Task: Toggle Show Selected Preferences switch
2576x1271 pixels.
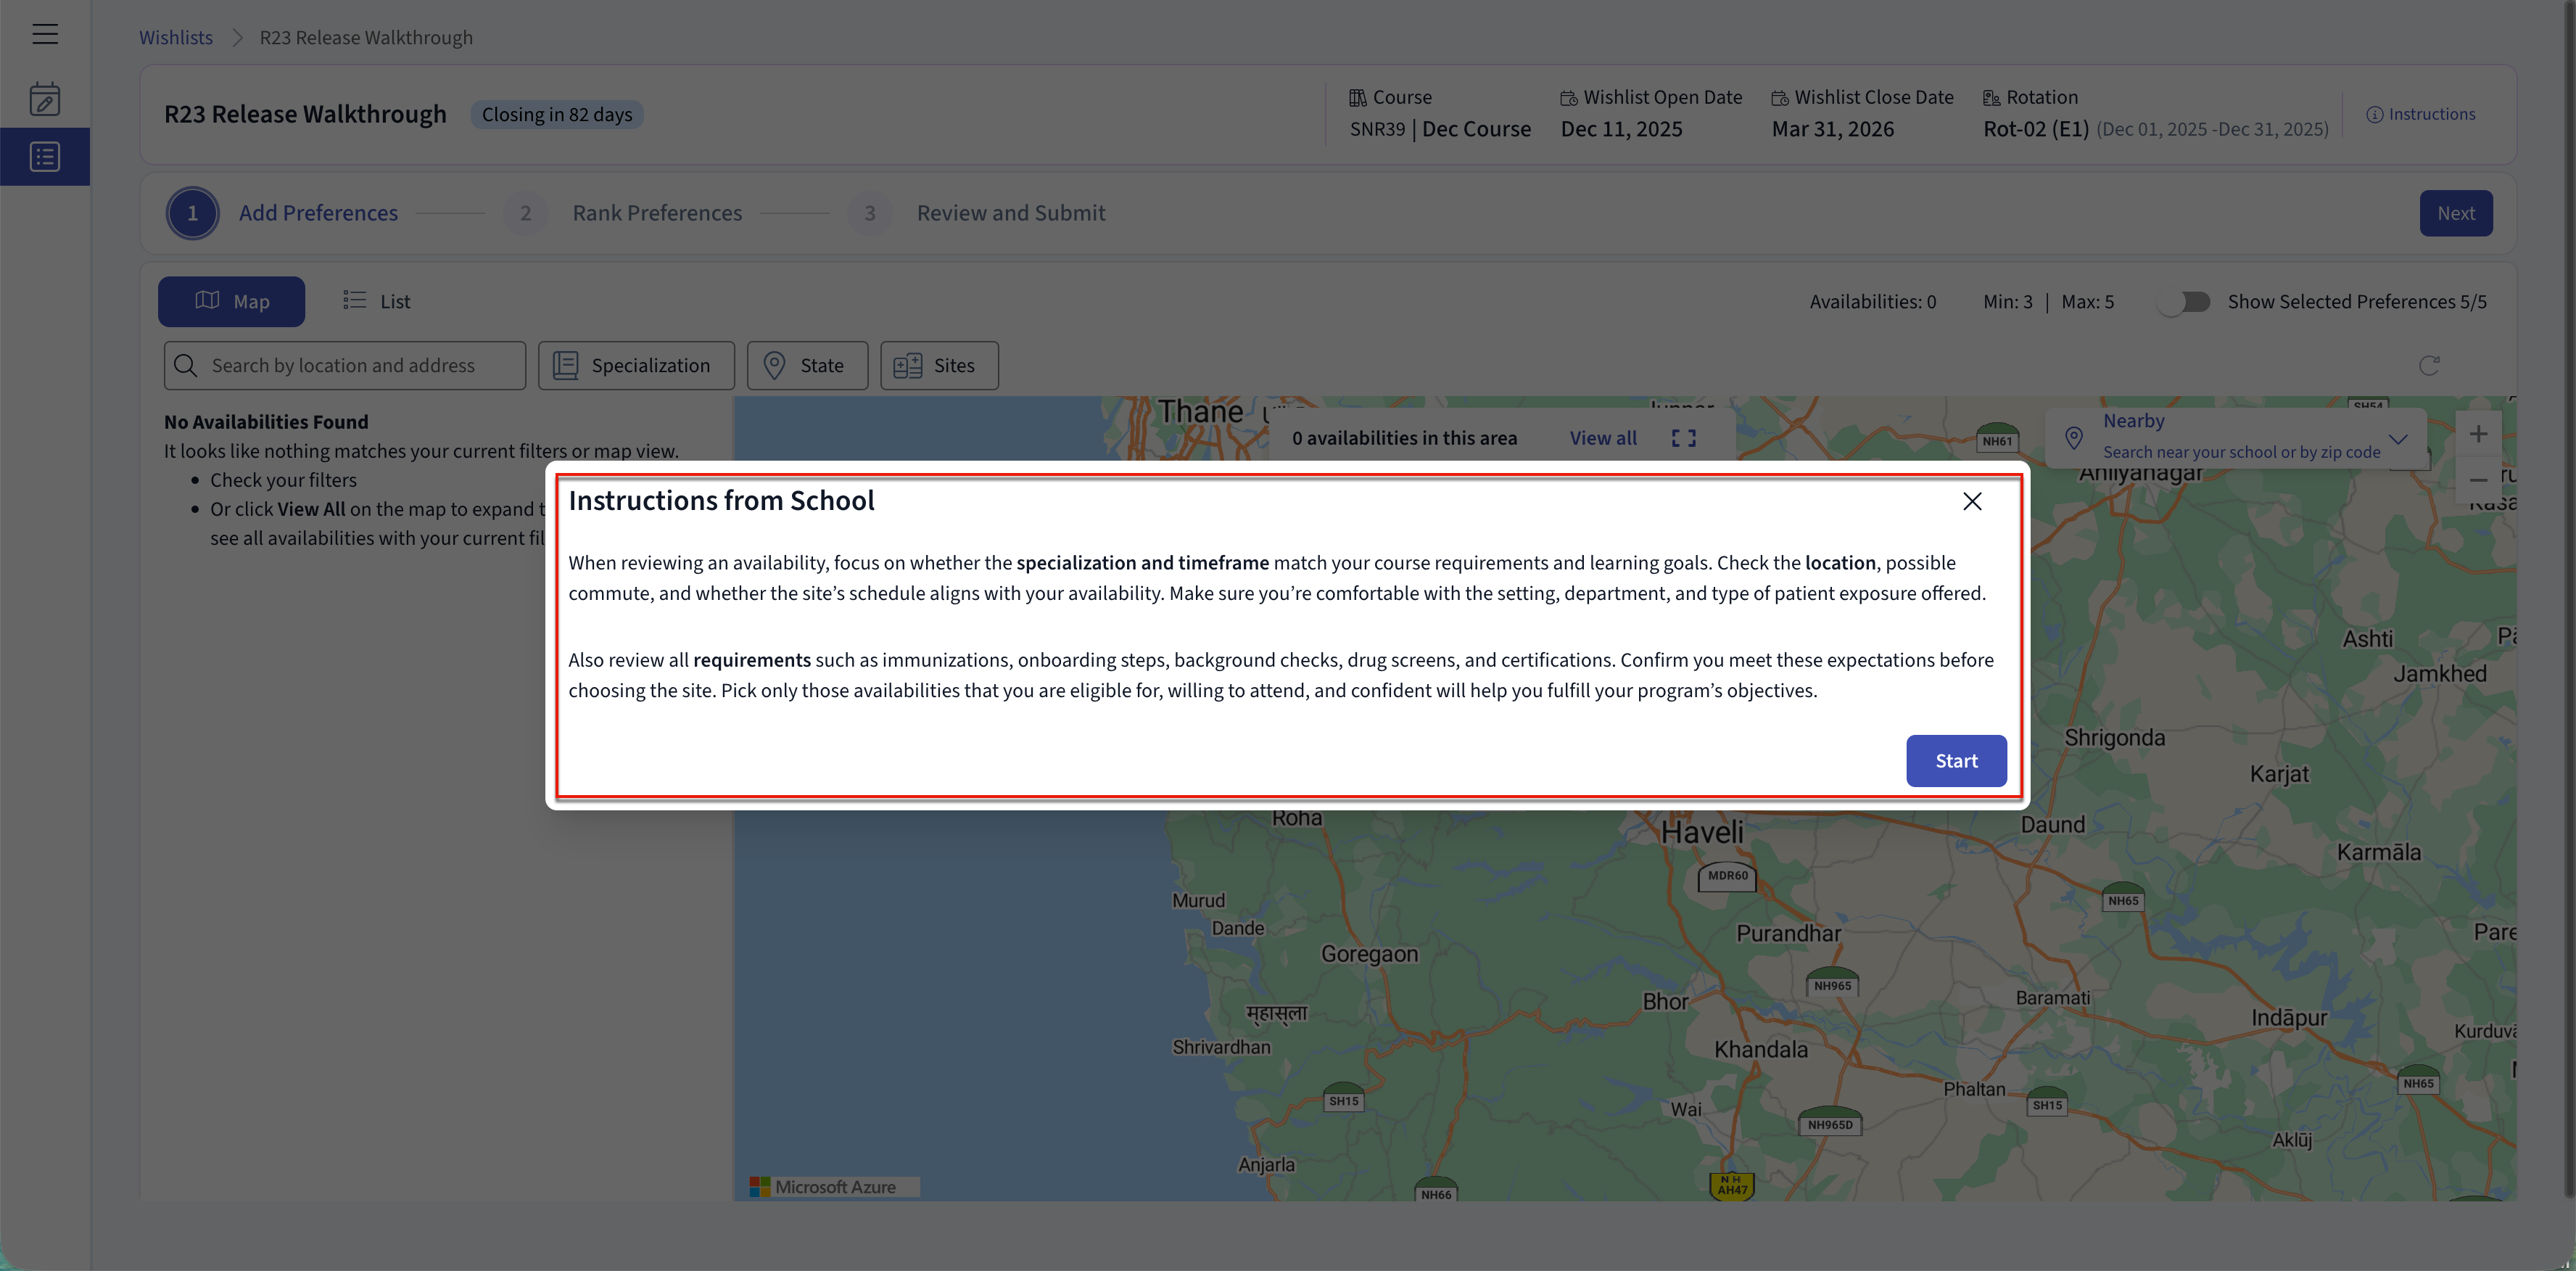Action: click(x=2184, y=302)
